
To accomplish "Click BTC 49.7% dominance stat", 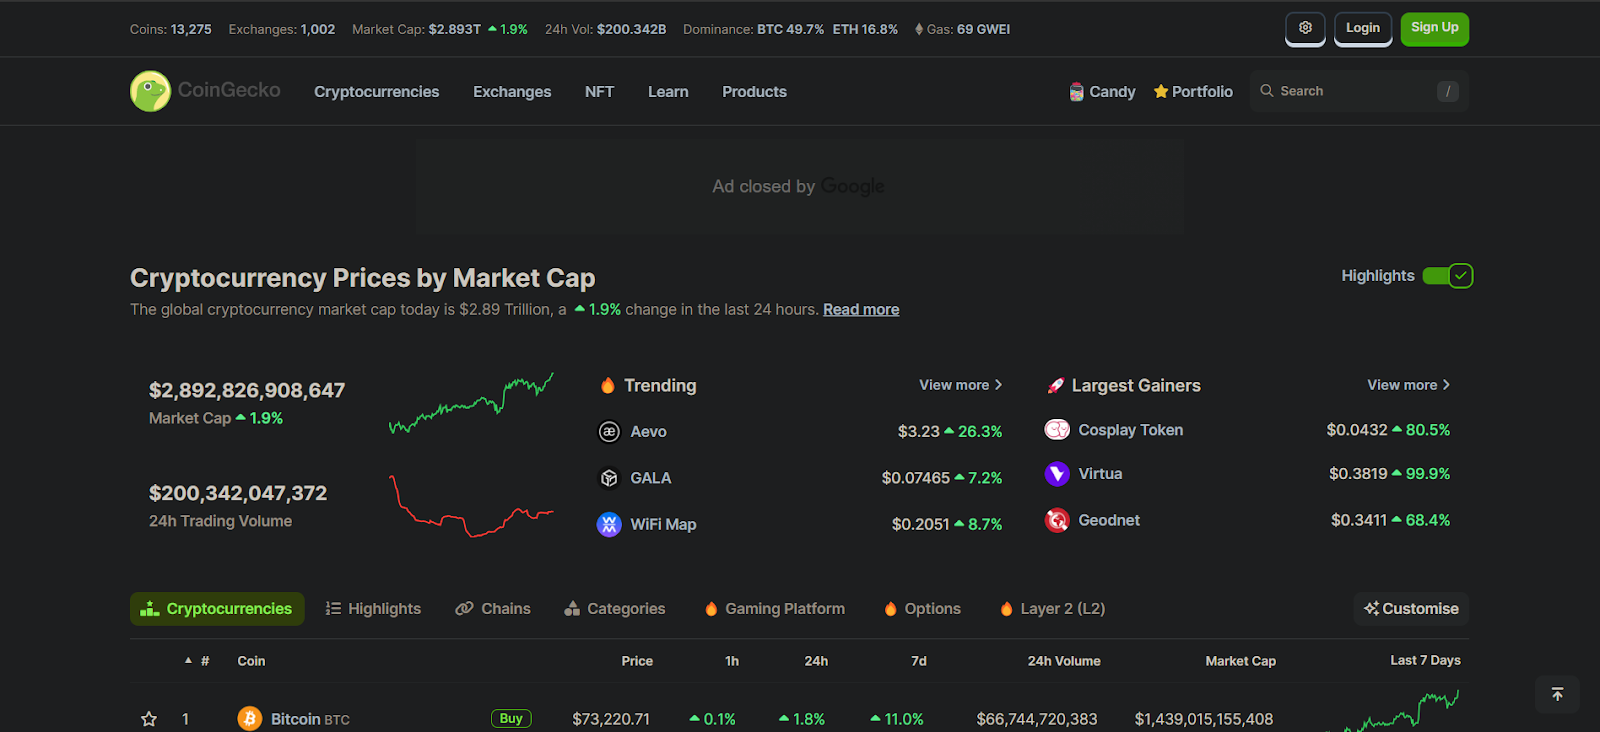I will pyautogui.click(x=791, y=29).
